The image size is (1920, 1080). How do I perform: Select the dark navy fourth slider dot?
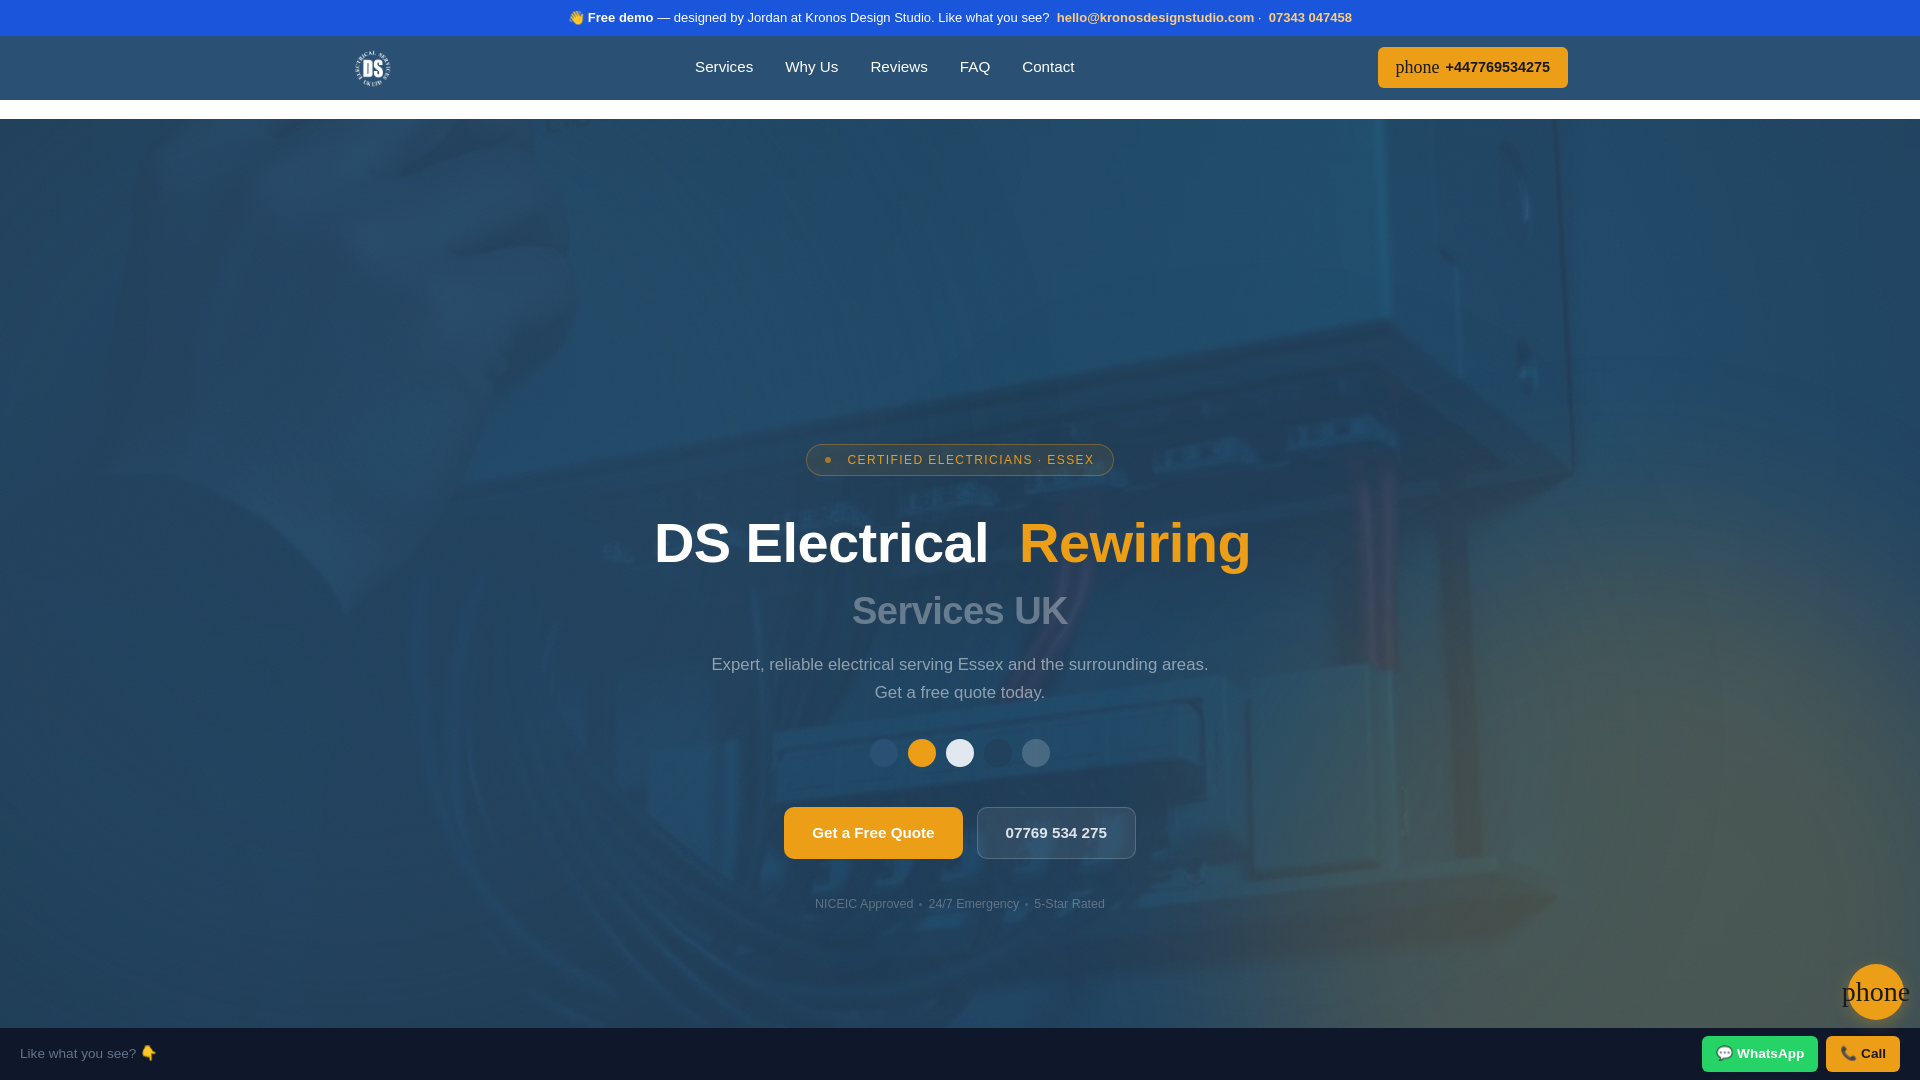998,753
